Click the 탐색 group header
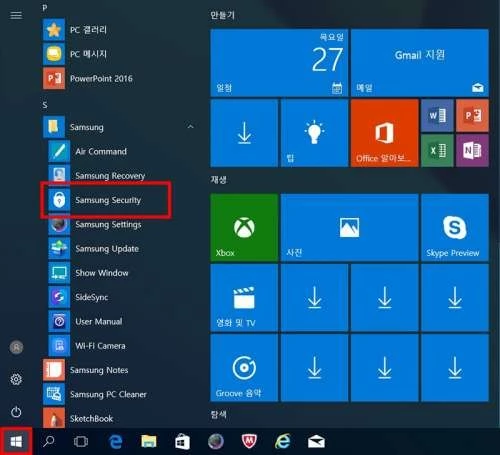500x455 pixels. pyautogui.click(x=218, y=415)
